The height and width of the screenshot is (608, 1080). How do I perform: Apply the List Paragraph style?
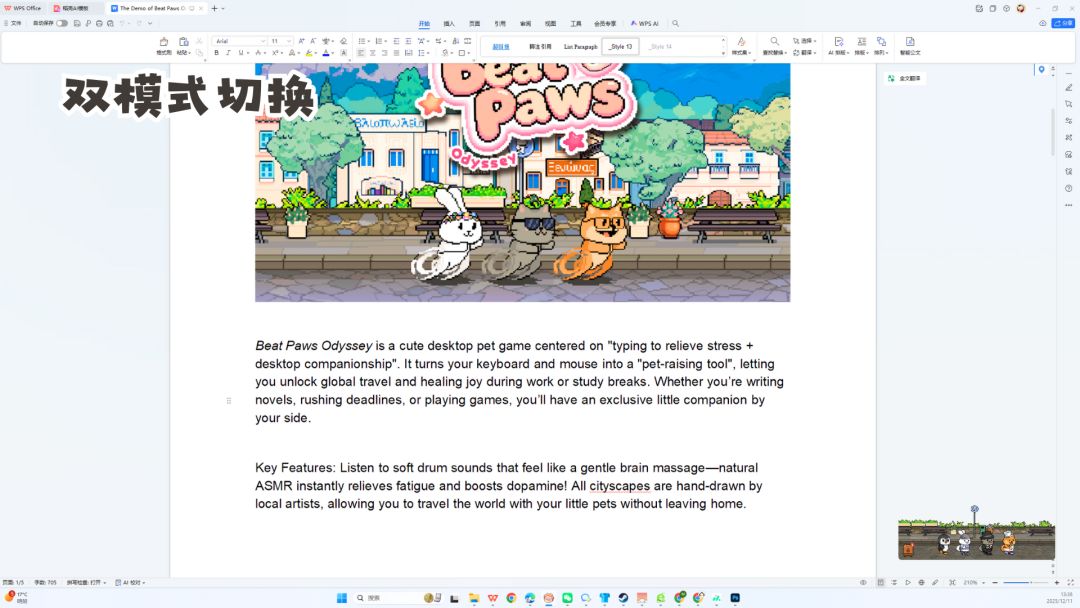[x=581, y=46]
